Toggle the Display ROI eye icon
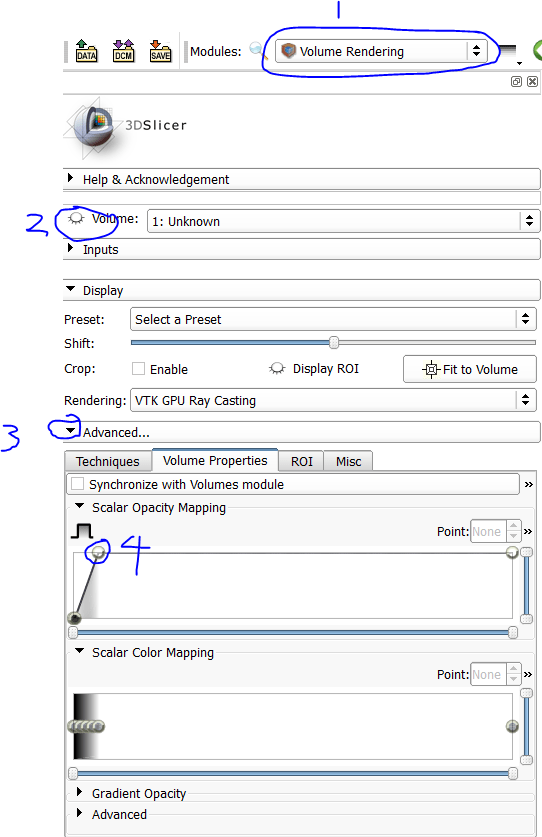This screenshot has width=542, height=837. (x=277, y=368)
